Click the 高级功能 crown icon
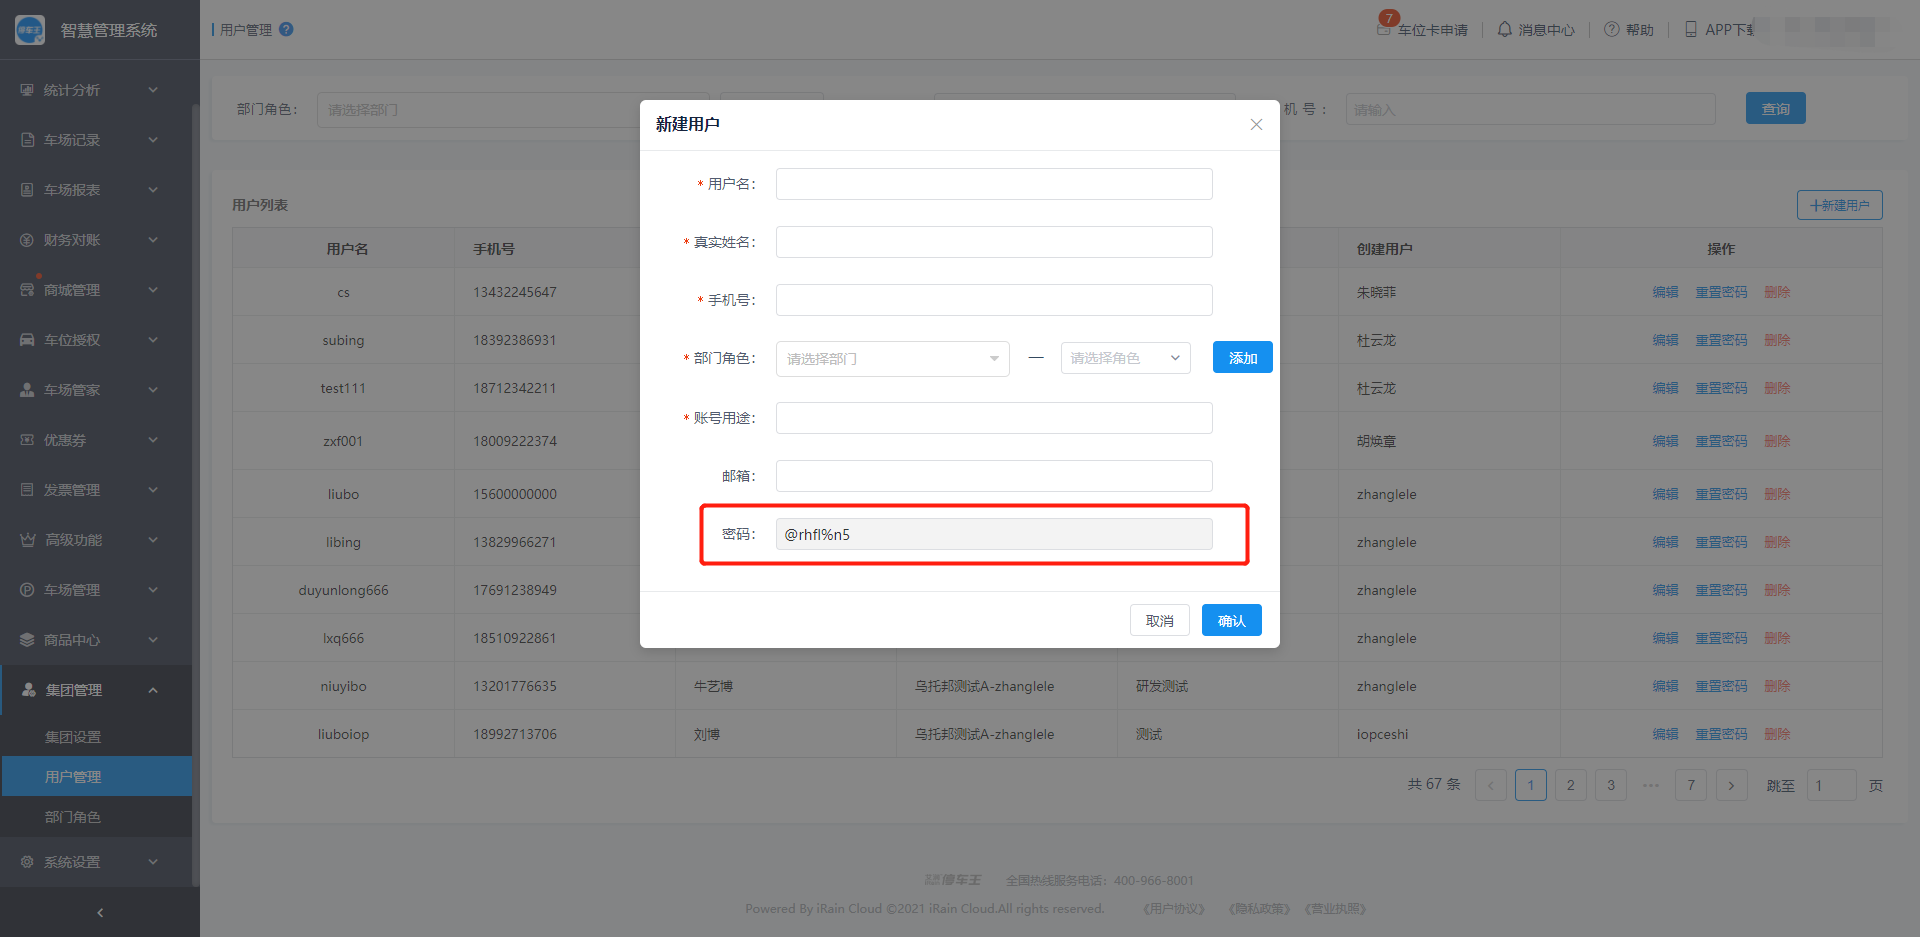1920x937 pixels. 27,540
